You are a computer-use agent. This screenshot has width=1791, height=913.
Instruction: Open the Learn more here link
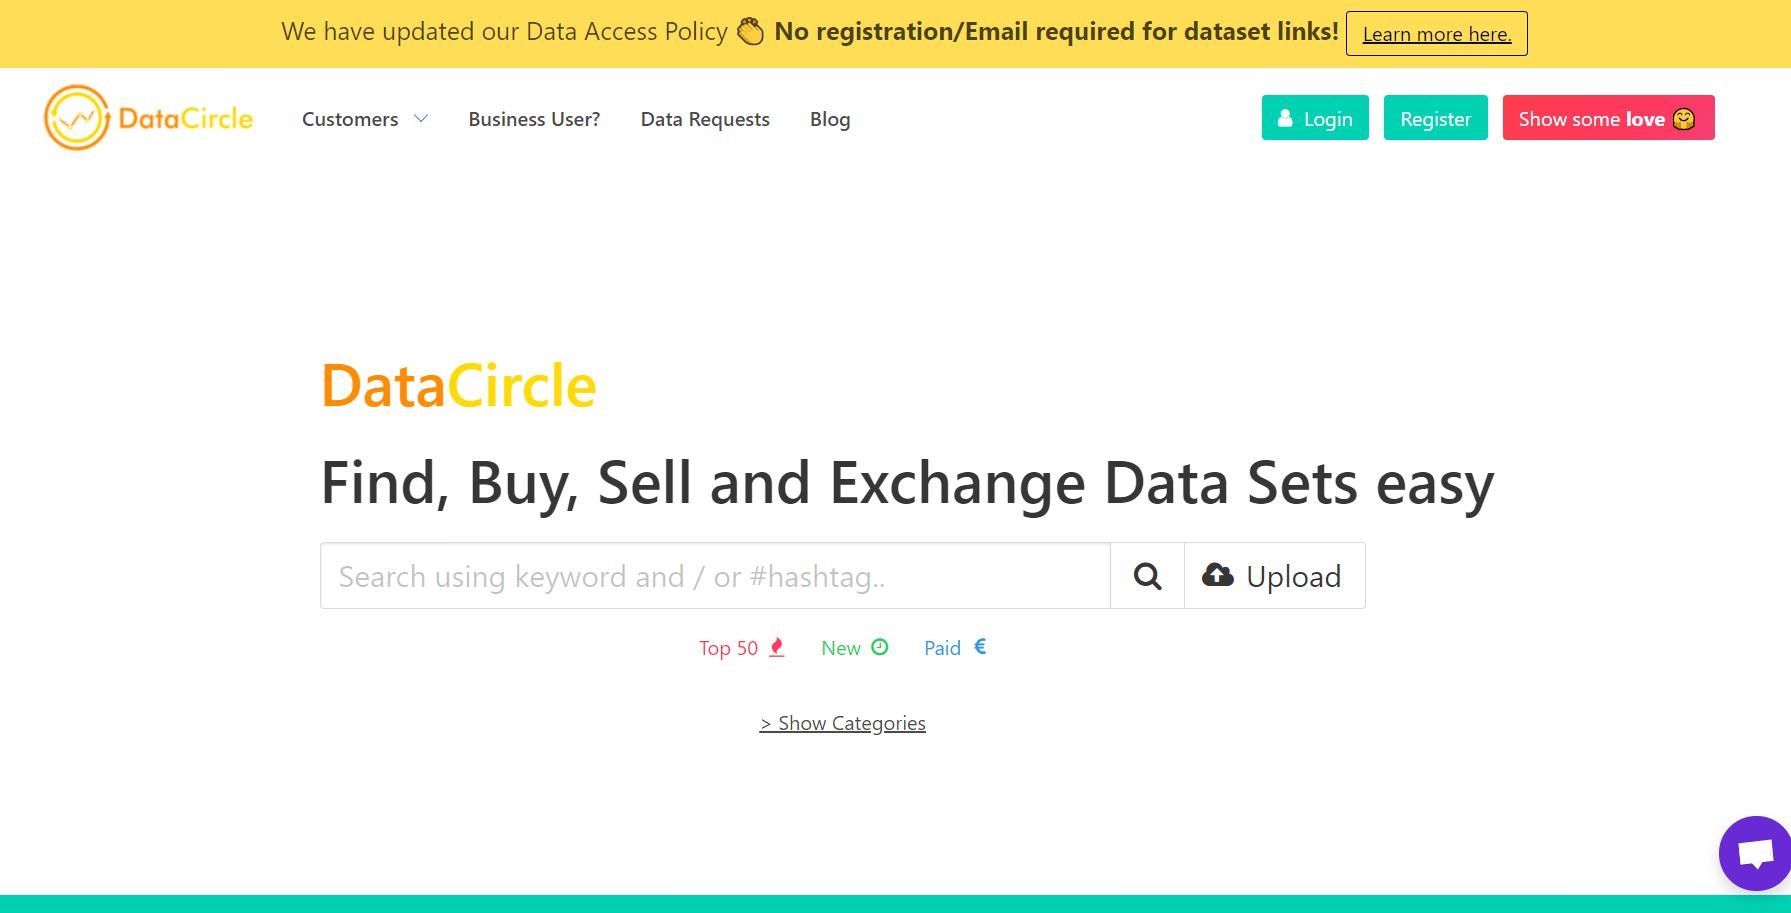click(x=1436, y=34)
